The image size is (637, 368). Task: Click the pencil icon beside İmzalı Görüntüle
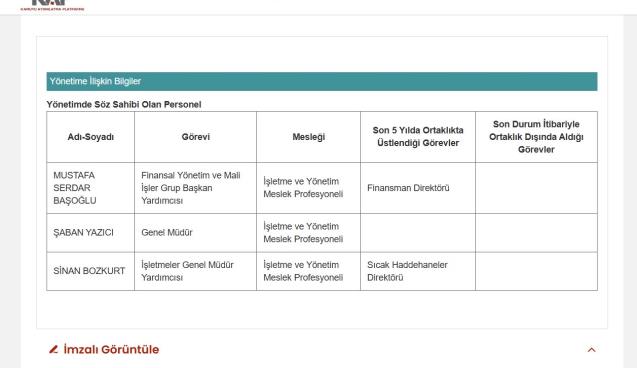point(54,349)
